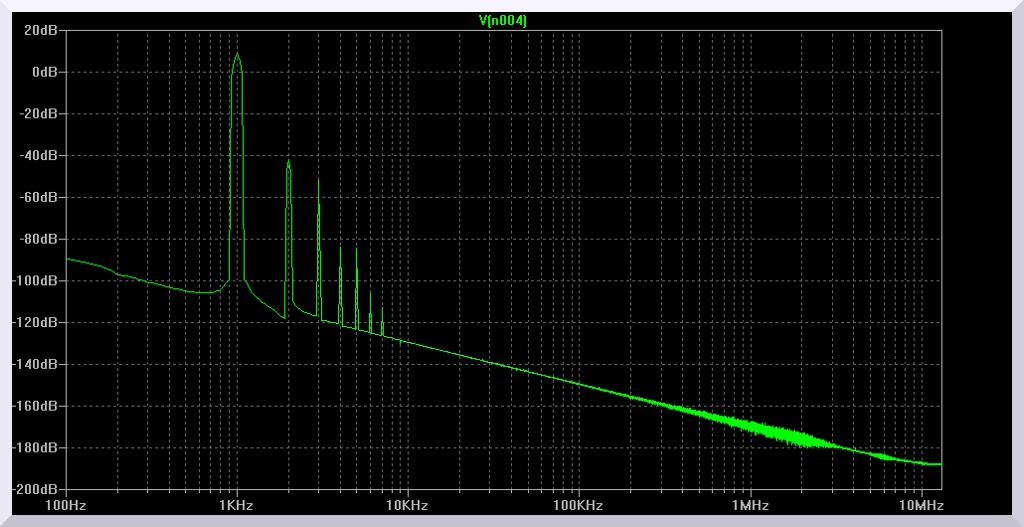Click the 100Hz horizontal axis label
This screenshot has height=527, width=1024.
[66, 505]
